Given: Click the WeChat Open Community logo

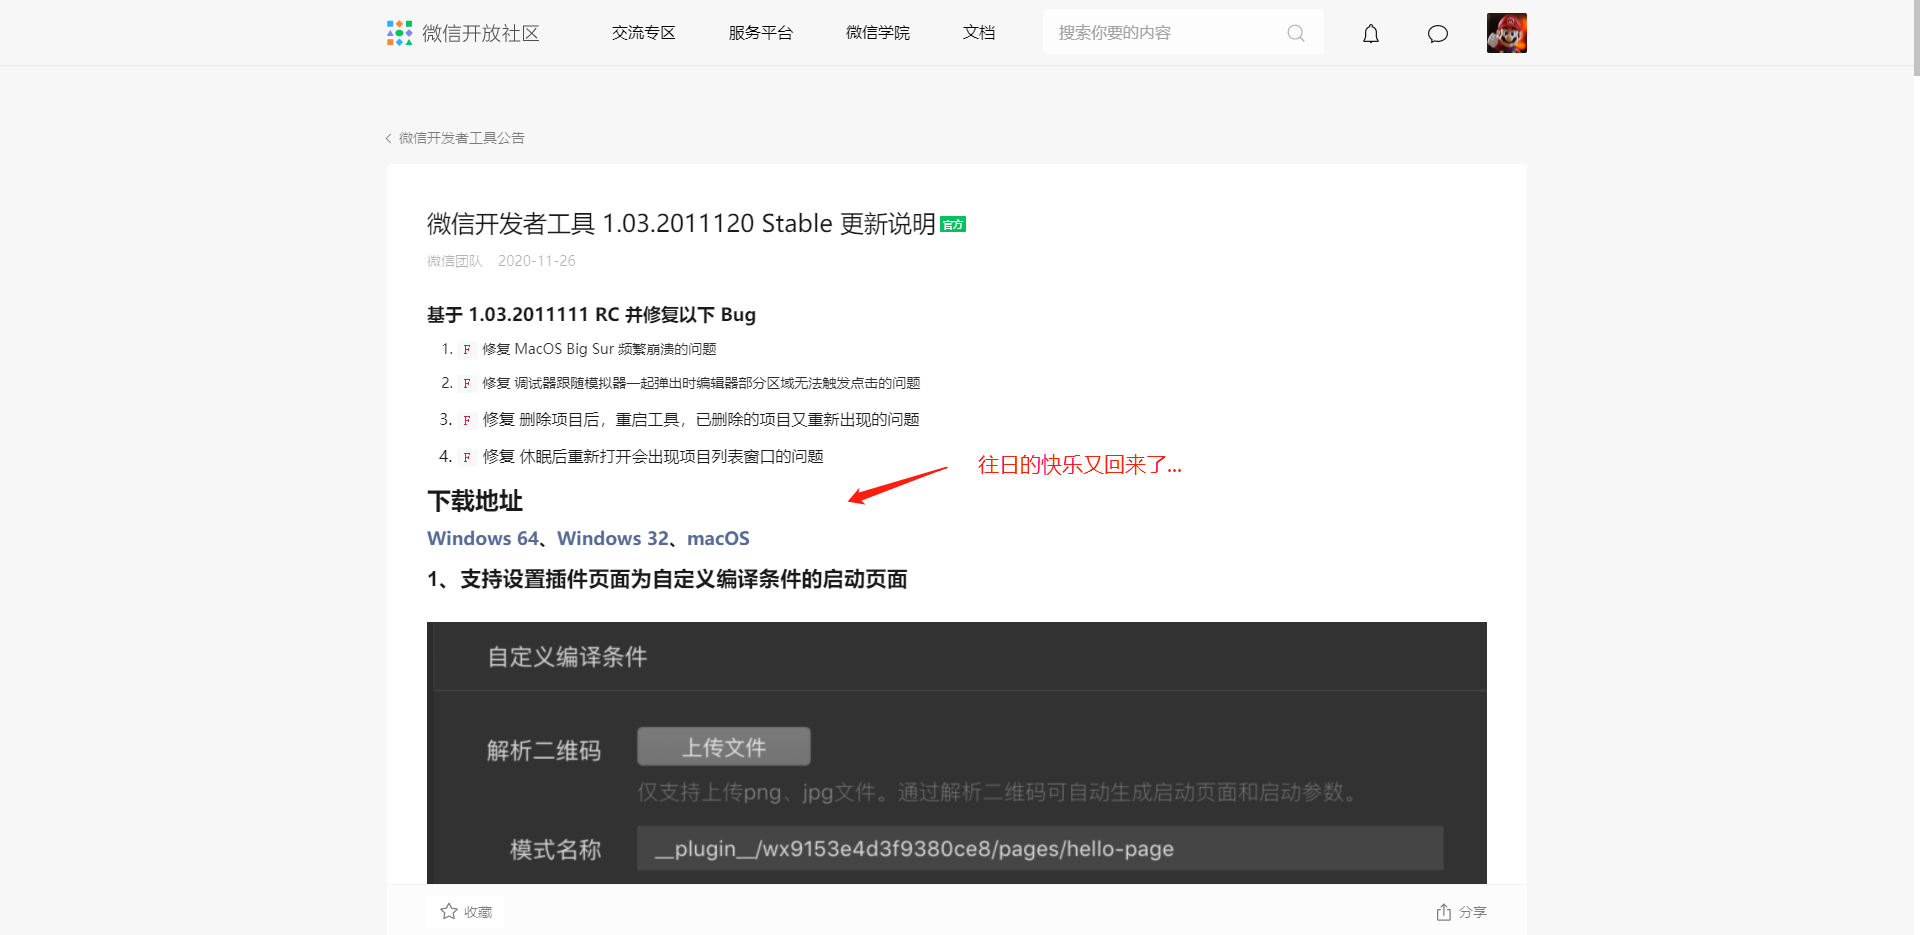Looking at the screenshot, I should tap(400, 33).
